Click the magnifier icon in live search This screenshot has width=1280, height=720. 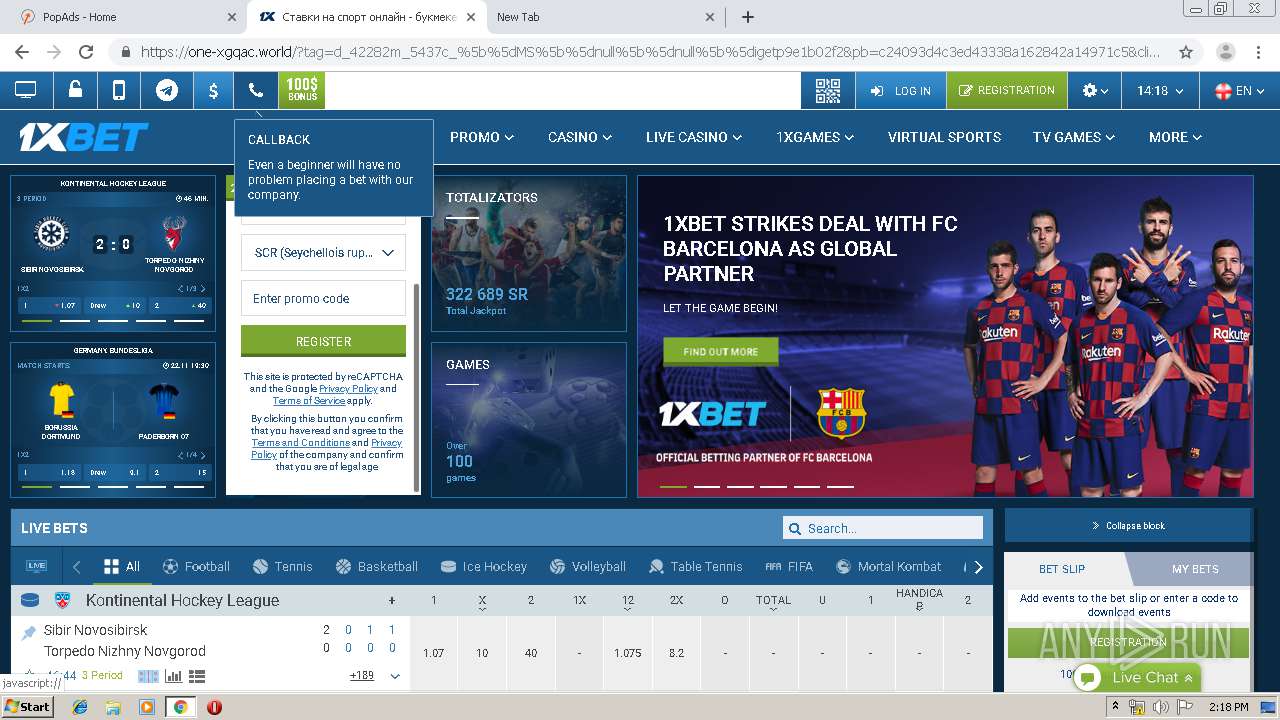pyautogui.click(x=795, y=529)
